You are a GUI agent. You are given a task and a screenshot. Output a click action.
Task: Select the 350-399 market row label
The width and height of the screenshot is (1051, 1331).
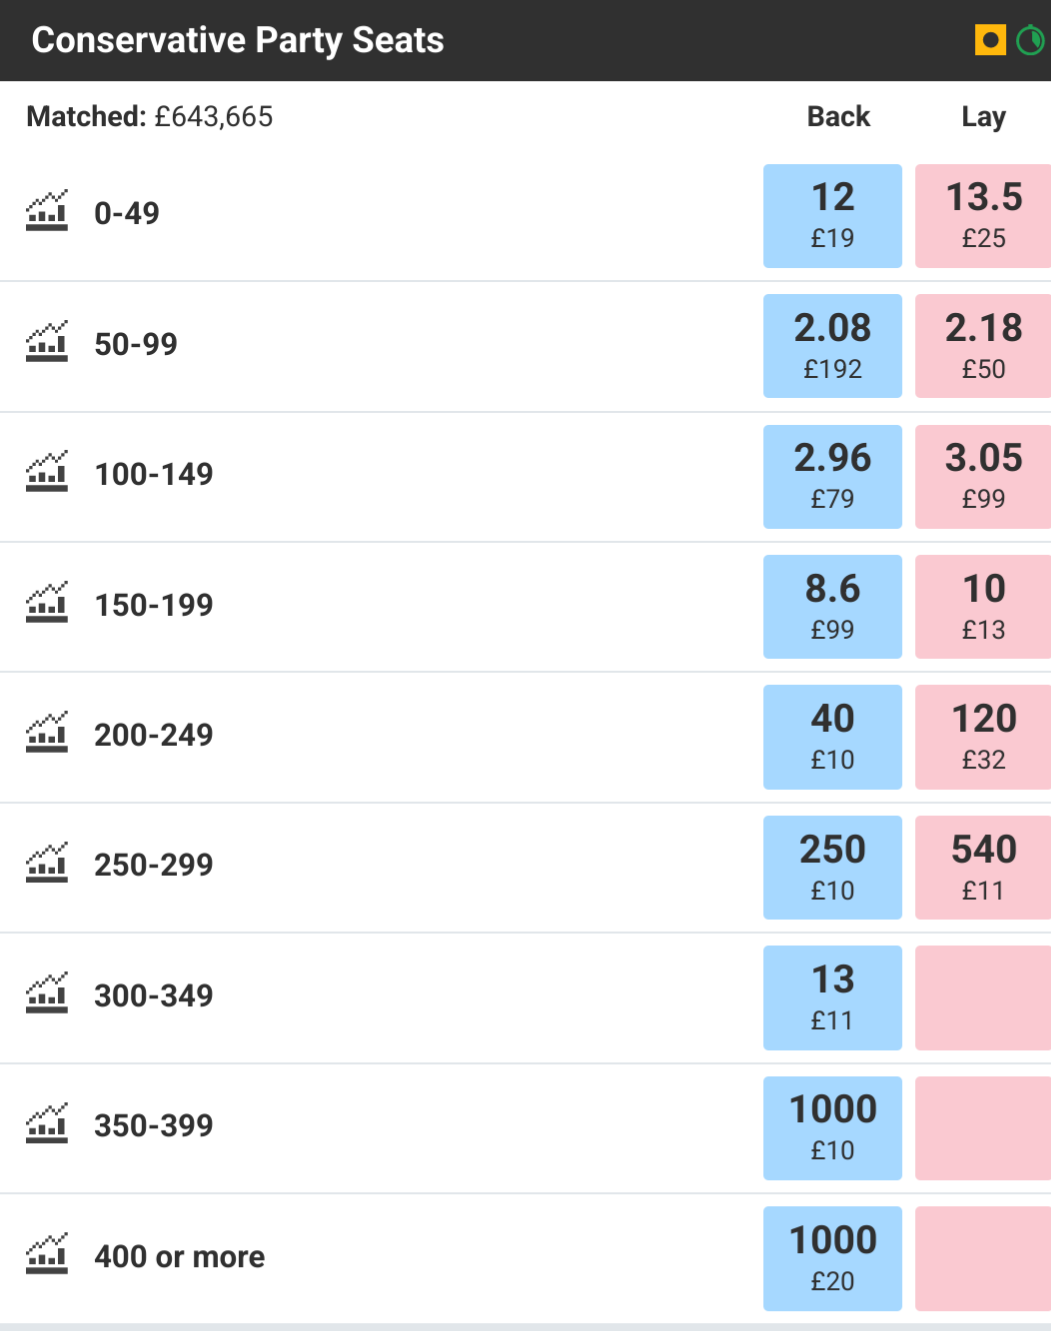point(154,1126)
